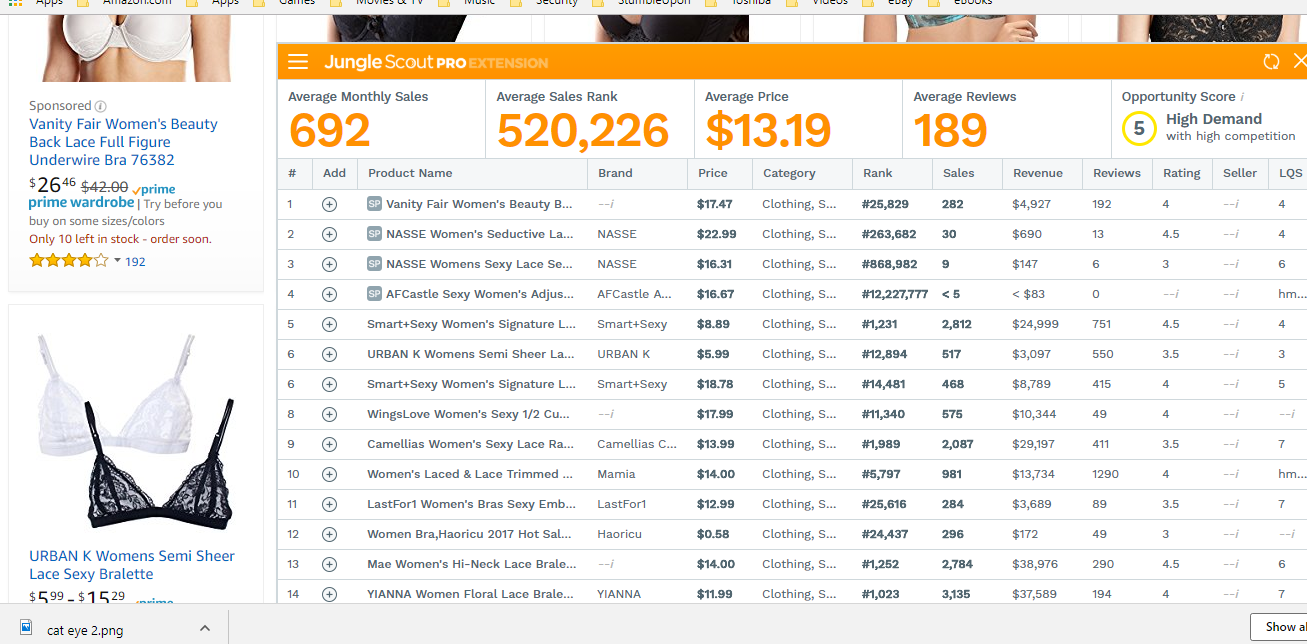Click the SP badge on Vanity Fair row
The image size is (1307, 644).
374,204
